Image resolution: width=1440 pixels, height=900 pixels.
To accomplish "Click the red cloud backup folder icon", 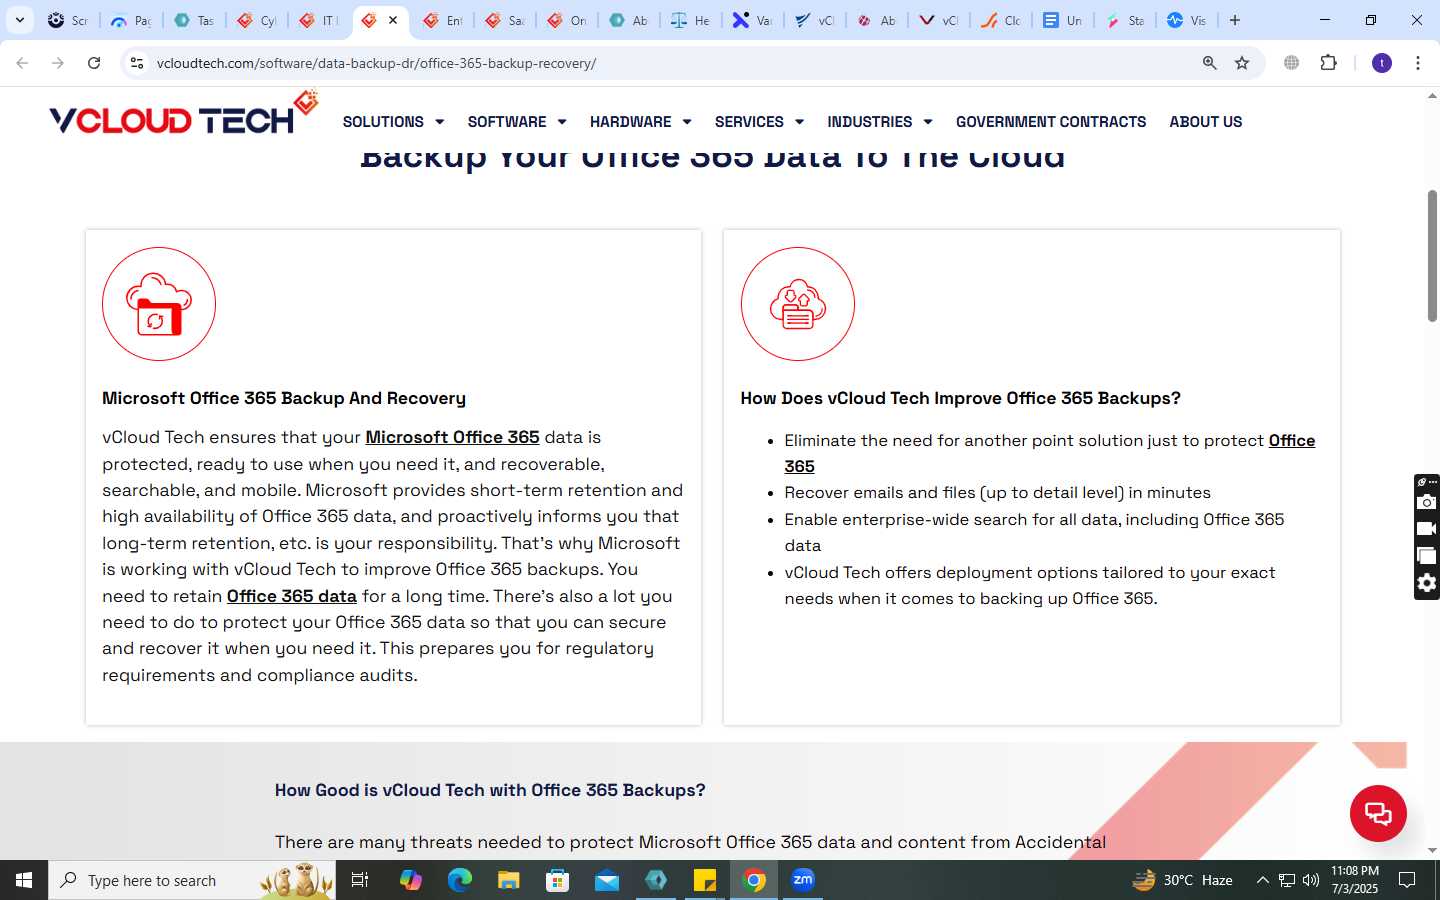I will 159,304.
